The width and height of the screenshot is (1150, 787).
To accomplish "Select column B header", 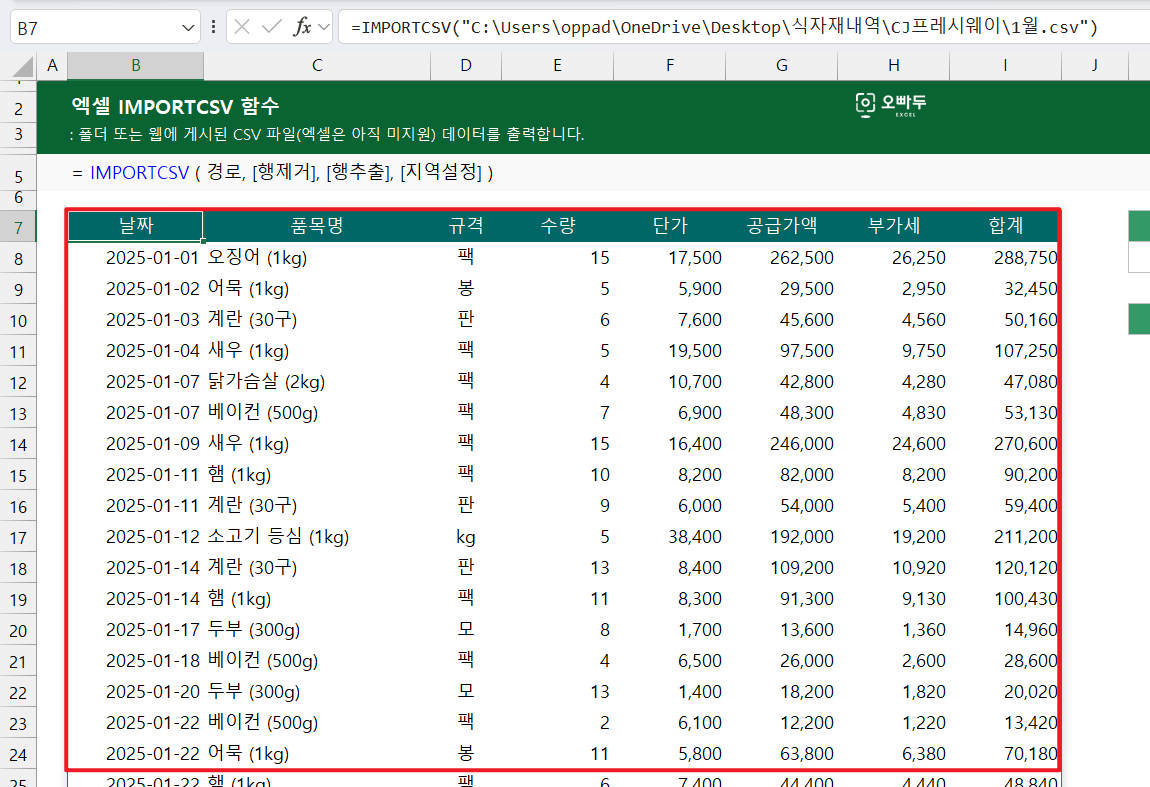I will (136, 65).
